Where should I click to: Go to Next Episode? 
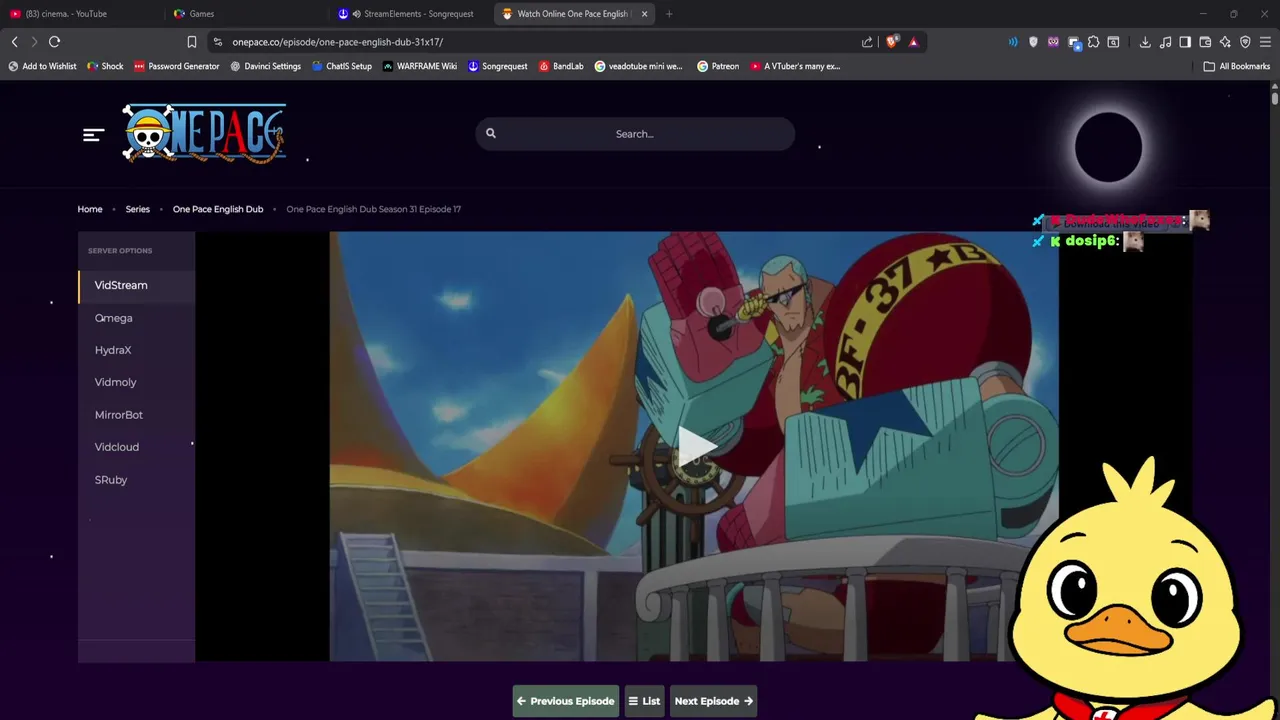[714, 701]
